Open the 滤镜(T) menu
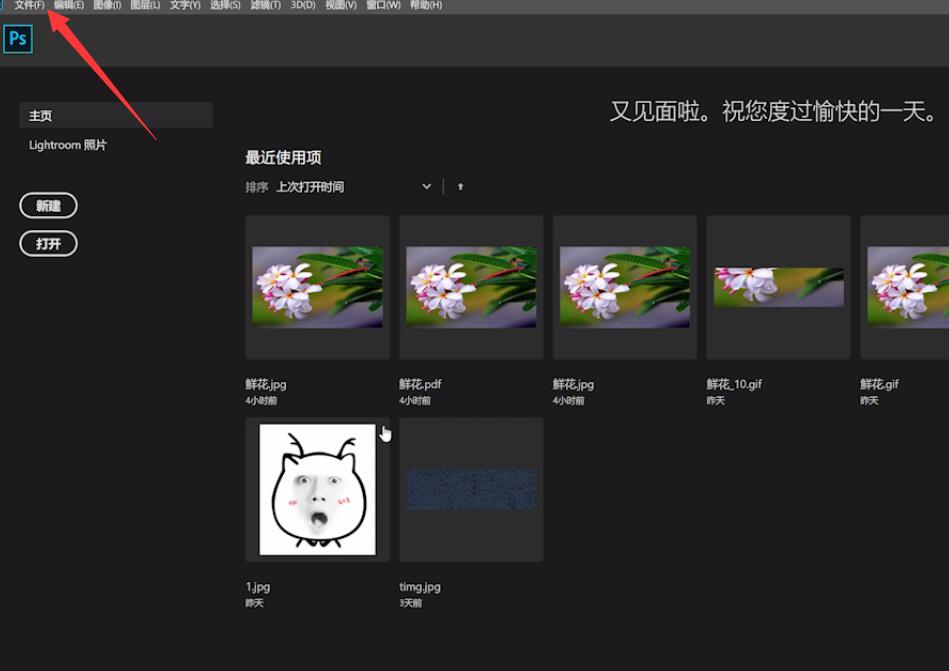The image size is (949, 671). pyautogui.click(x=266, y=5)
